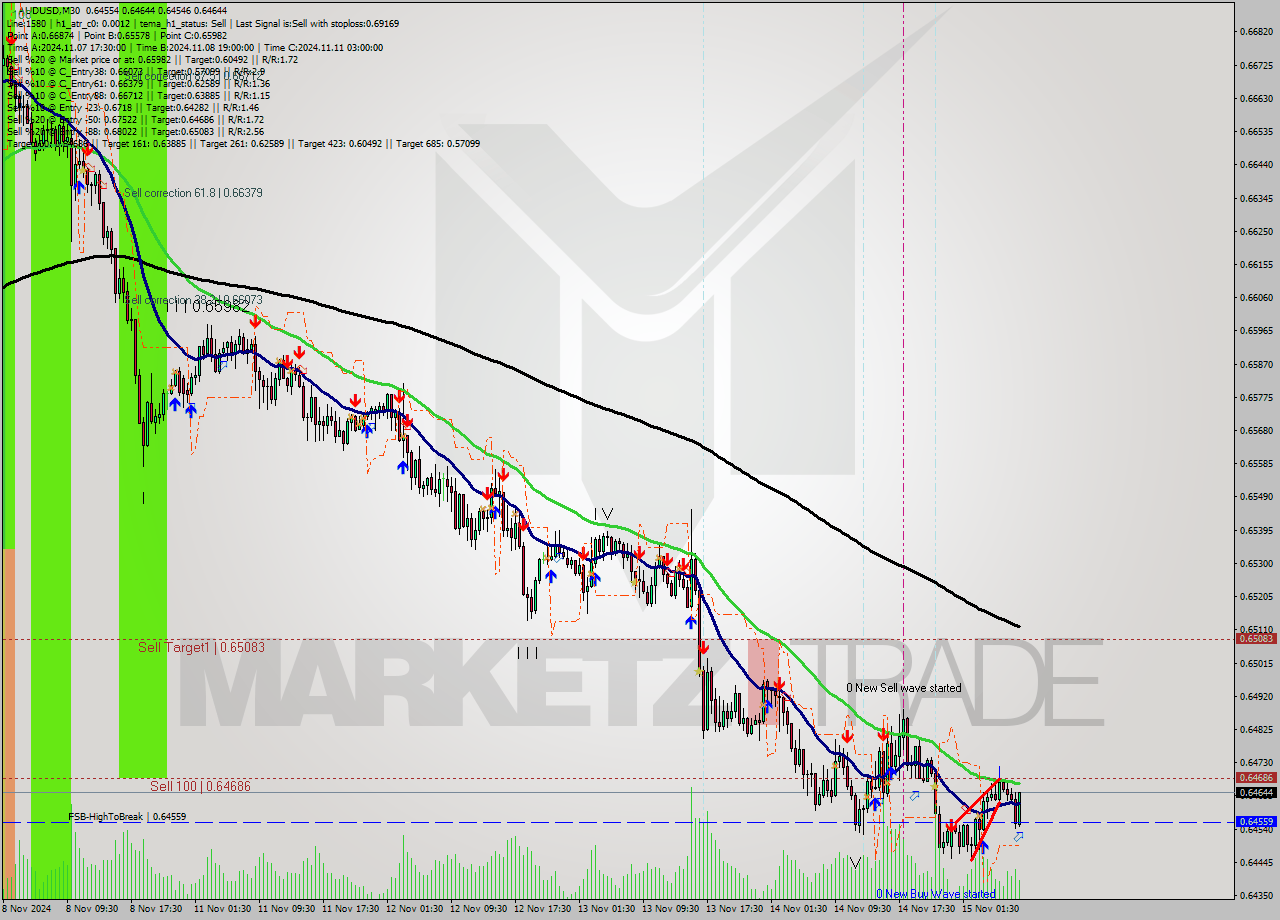Click the '15 Nov 01:30' time axis label
1280x920 pixels.
click(990, 909)
